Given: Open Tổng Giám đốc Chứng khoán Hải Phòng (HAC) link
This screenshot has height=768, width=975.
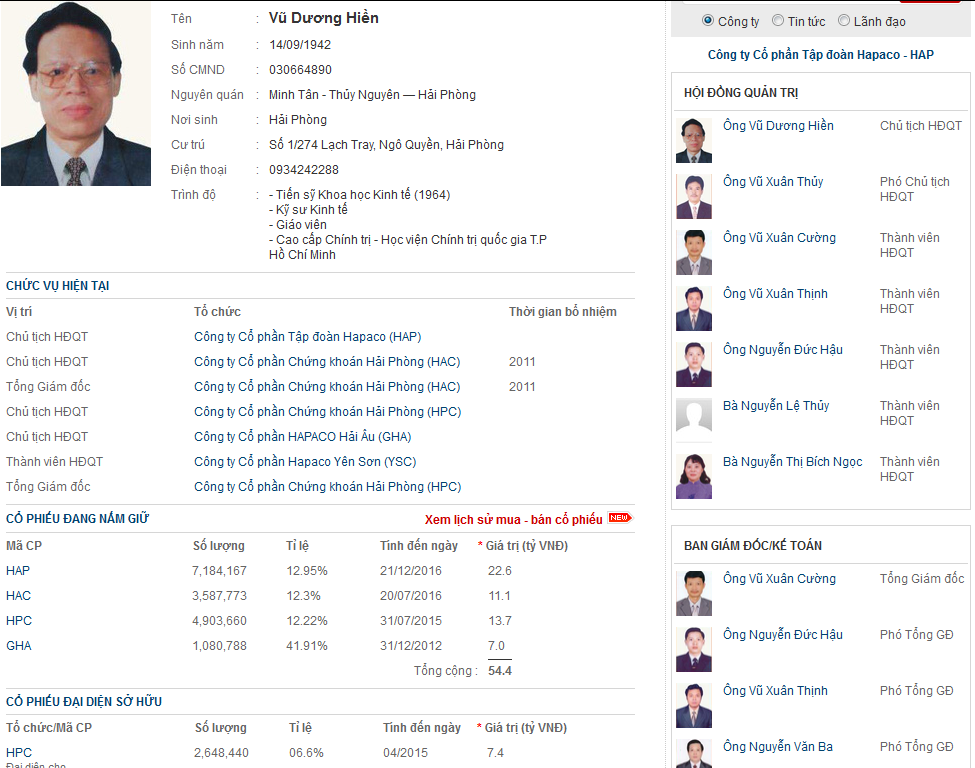Looking at the screenshot, I should [x=327, y=386].
